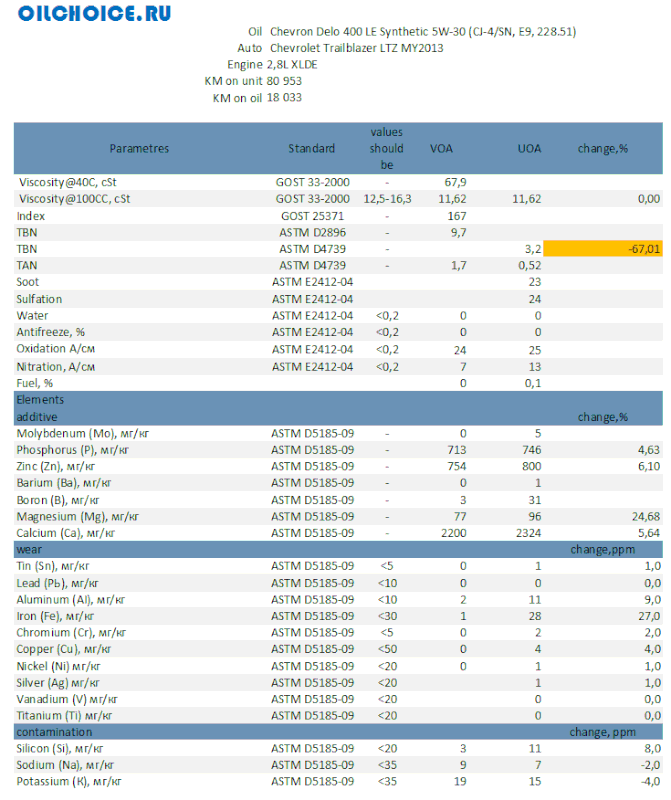This screenshot has width=671, height=800.
Task: Click the Soot row label
Action: point(28,282)
